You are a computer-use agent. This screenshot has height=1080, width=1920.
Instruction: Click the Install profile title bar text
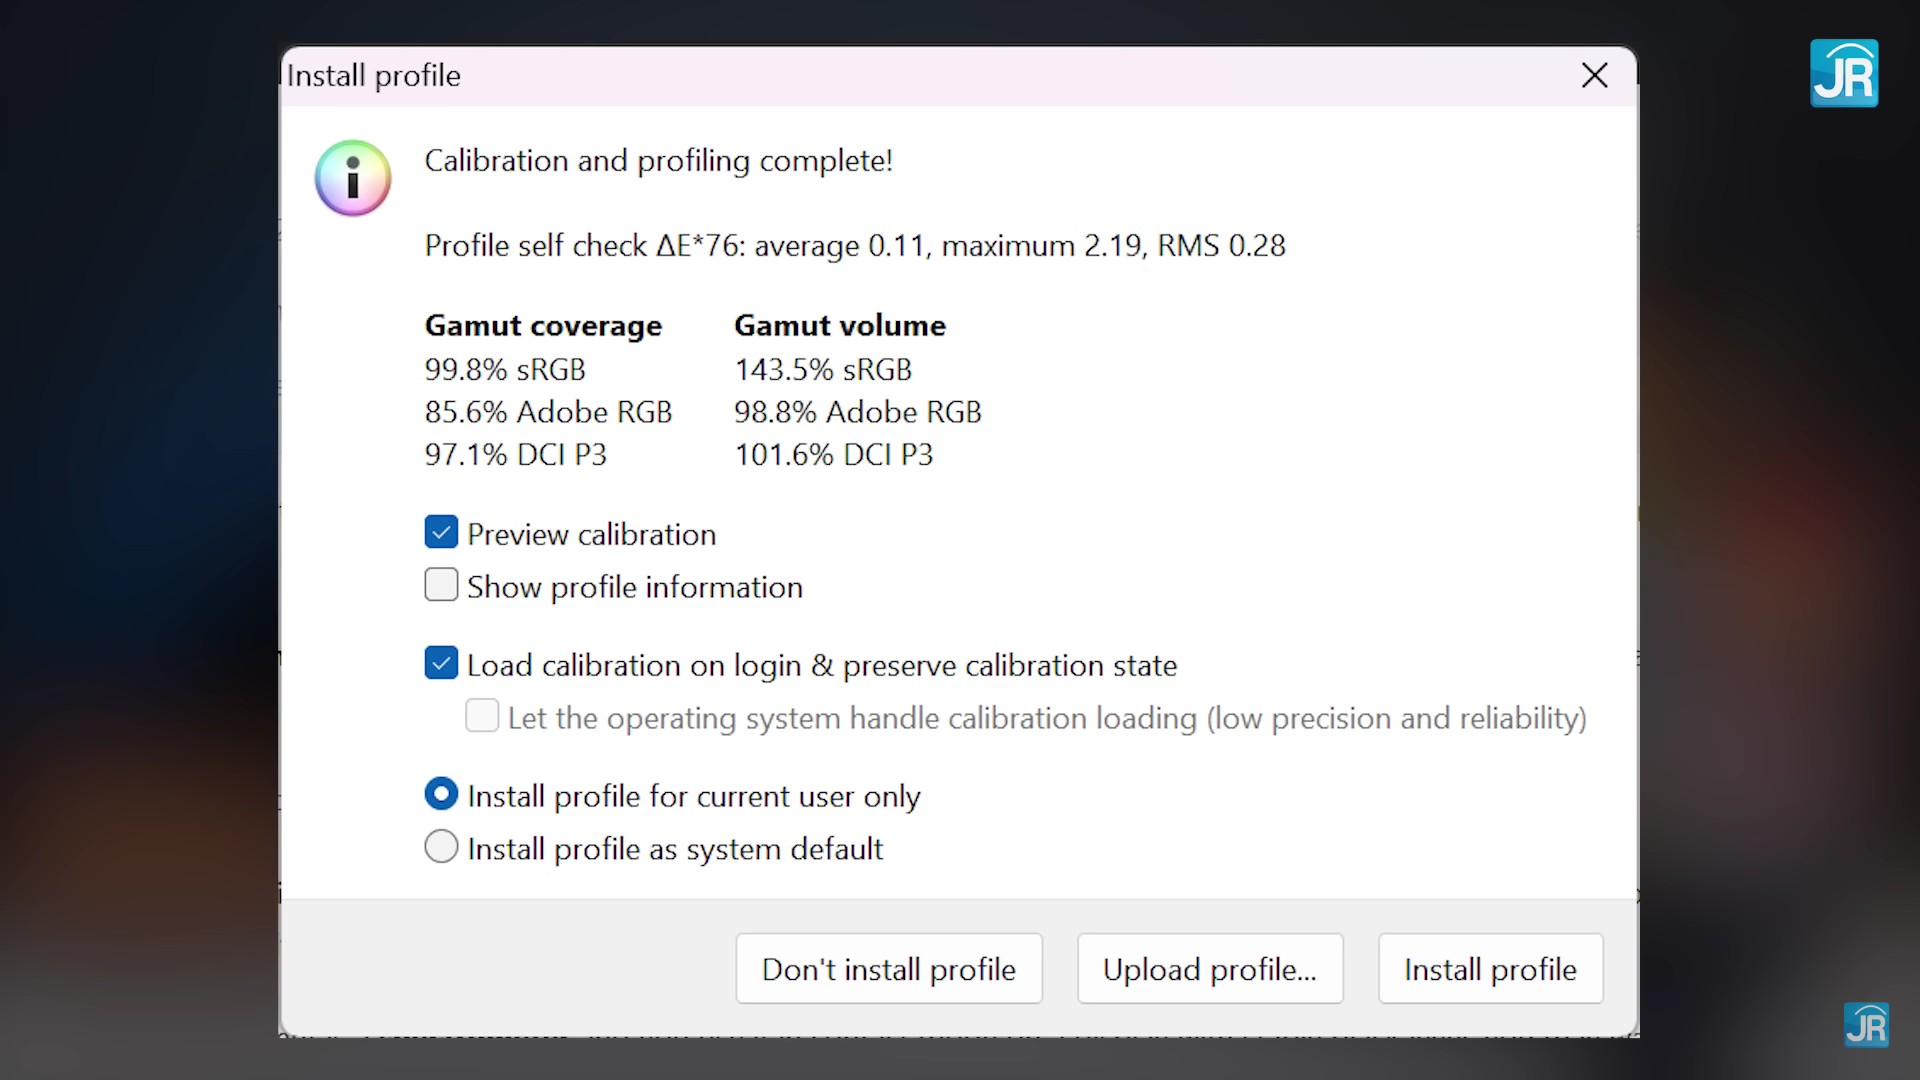coord(374,76)
